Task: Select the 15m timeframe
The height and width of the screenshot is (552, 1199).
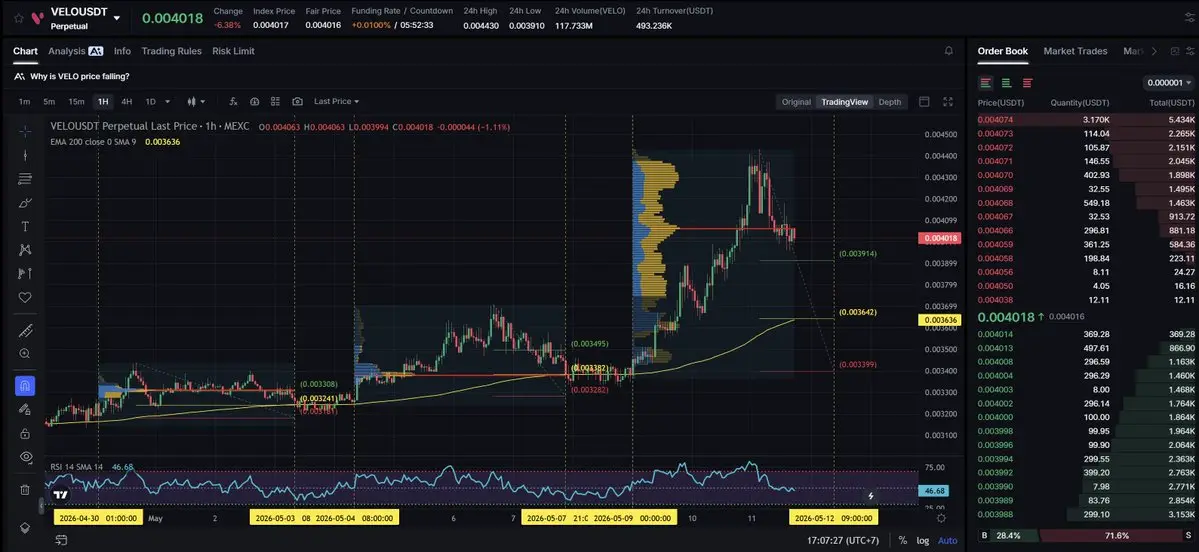Action: (76, 102)
